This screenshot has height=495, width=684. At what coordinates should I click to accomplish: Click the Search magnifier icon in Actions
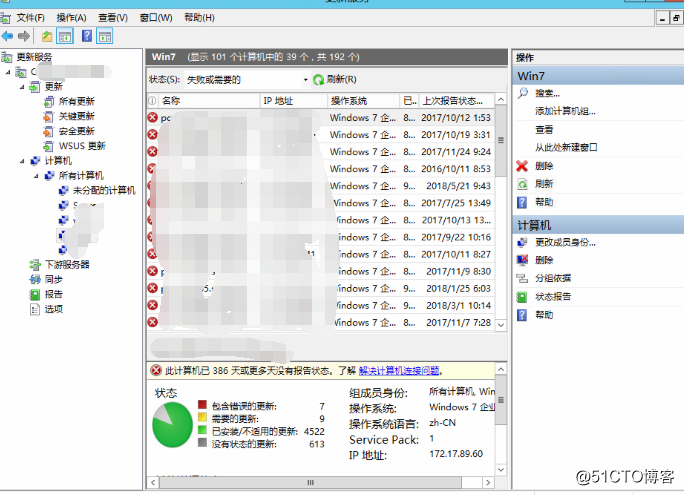point(522,93)
